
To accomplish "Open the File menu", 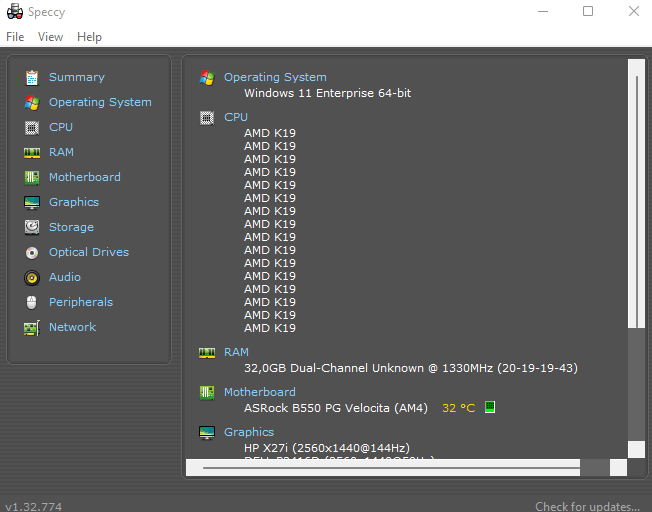I will (15, 37).
